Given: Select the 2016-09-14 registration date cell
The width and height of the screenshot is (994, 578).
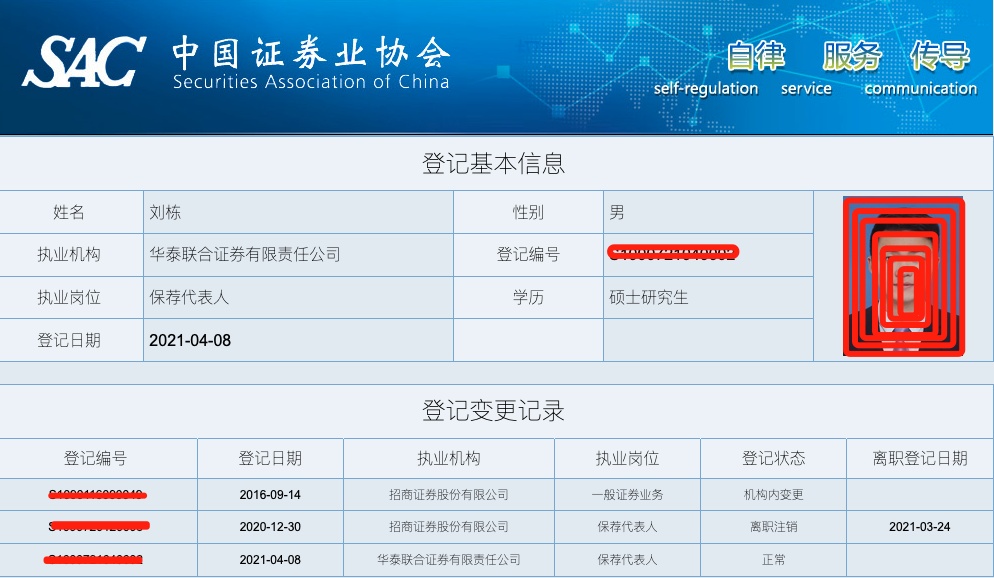Looking at the screenshot, I should click(x=270, y=494).
